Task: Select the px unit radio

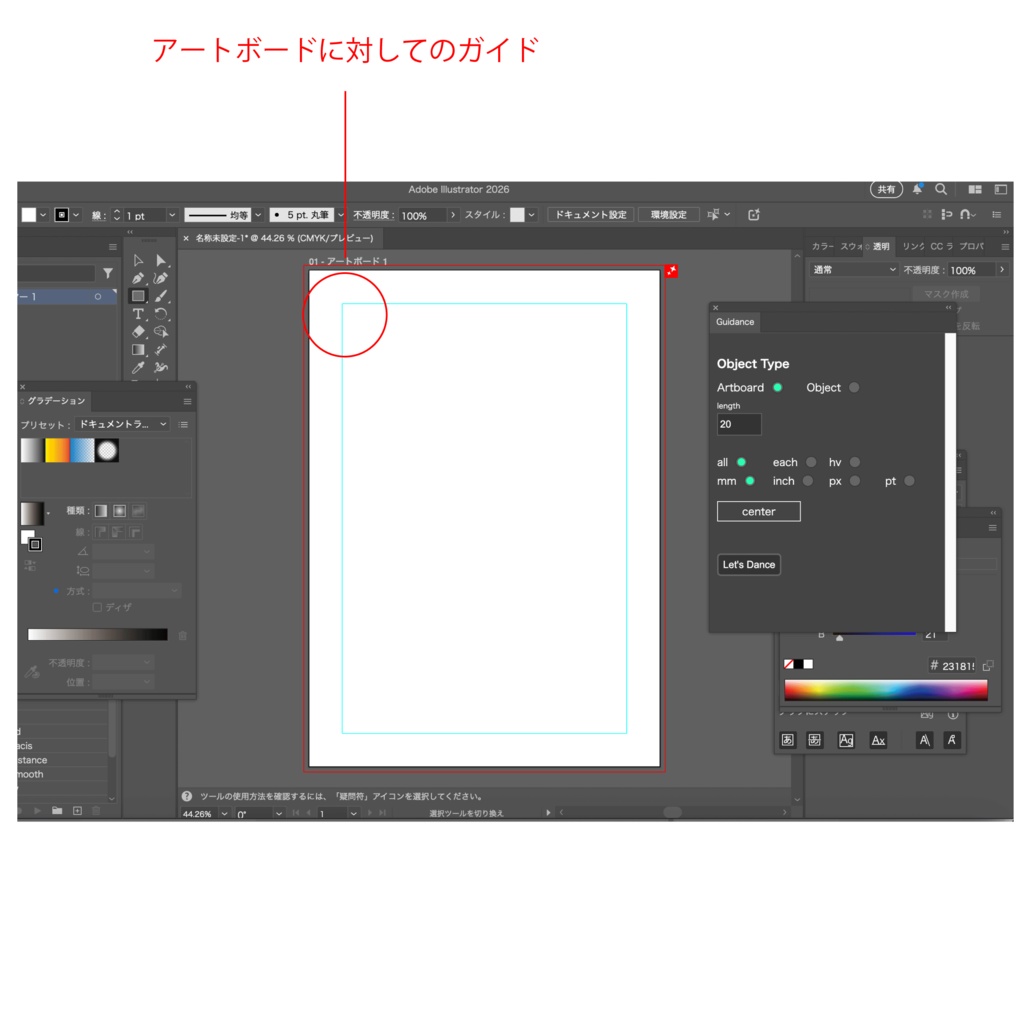Action: tap(855, 481)
